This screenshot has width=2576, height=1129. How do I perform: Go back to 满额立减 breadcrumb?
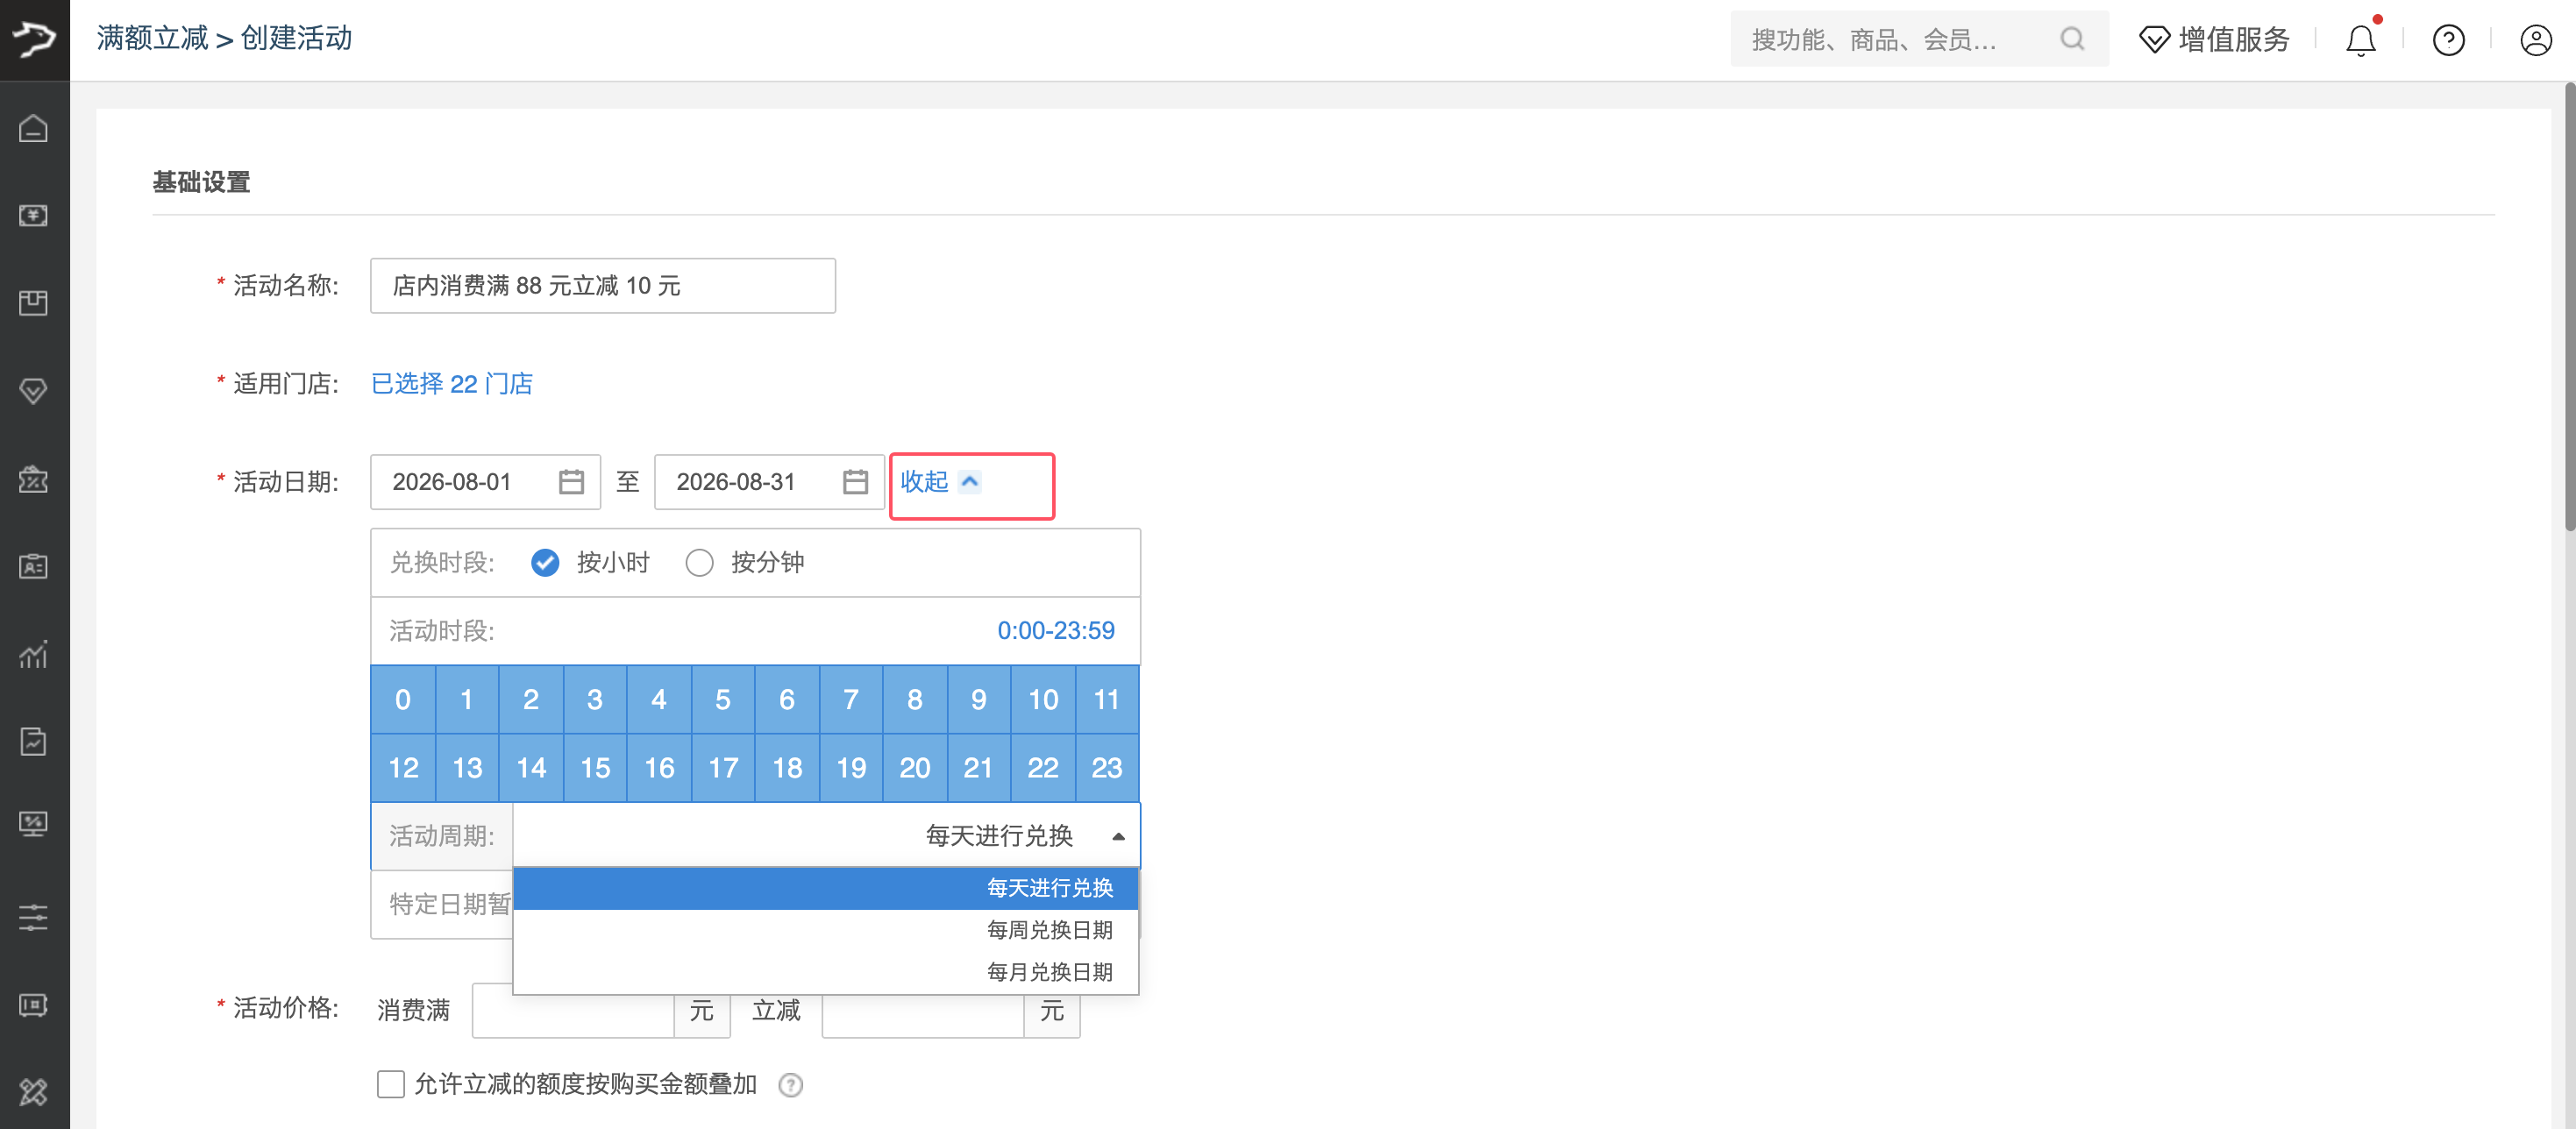(x=152, y=38)
